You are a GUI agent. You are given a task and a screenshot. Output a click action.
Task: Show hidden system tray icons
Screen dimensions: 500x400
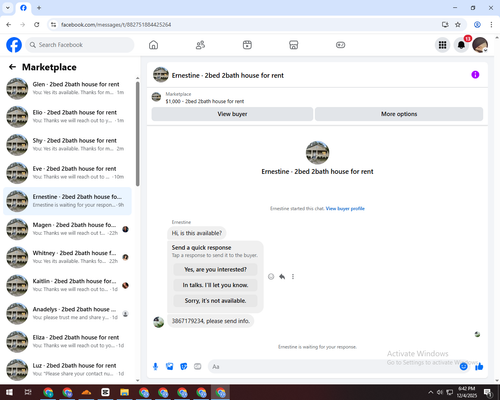pos(430,392)
